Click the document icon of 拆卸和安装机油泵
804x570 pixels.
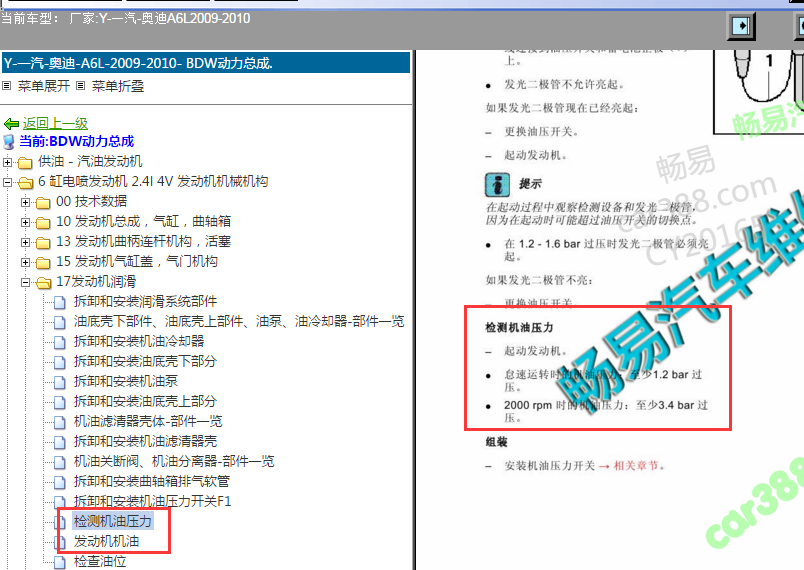click(x=60, y=382)
